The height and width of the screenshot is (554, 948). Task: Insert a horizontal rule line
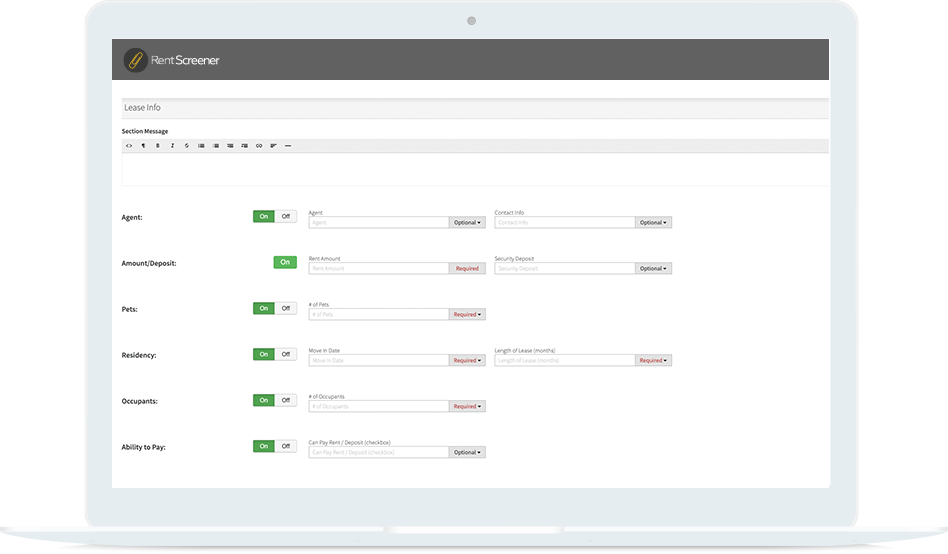[x=288, y=146]
